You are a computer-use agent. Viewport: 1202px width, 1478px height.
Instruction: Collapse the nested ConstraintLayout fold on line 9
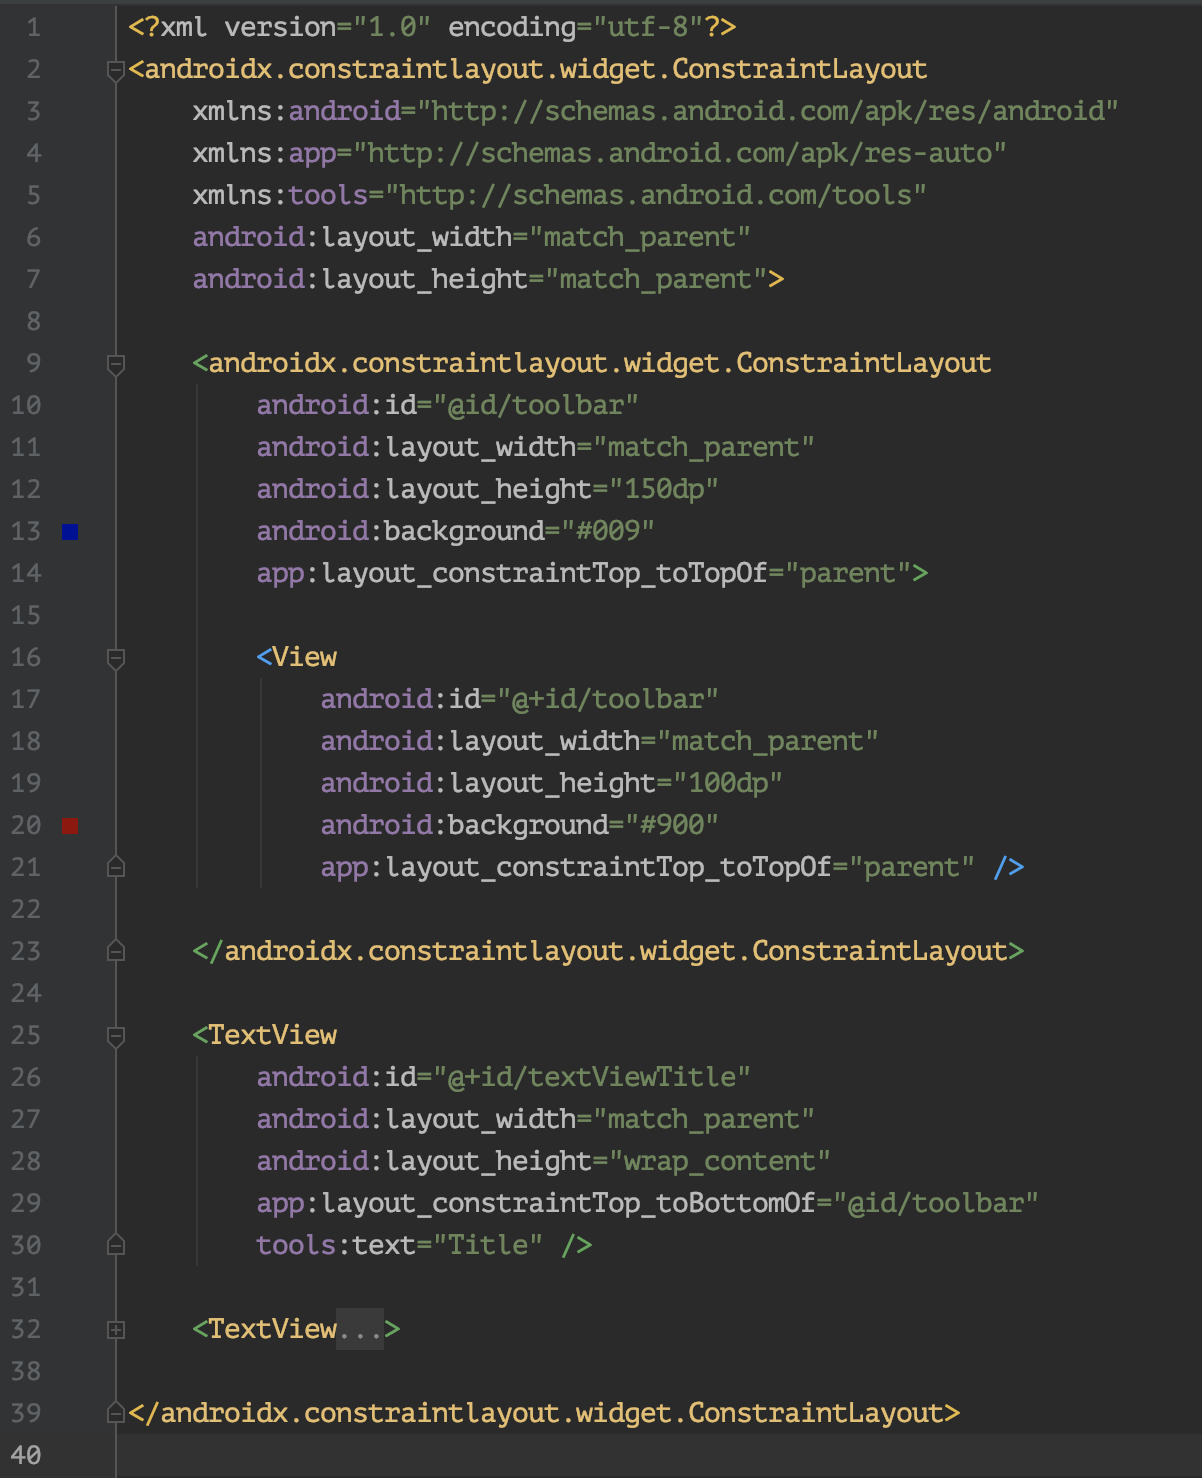[116, 364]
